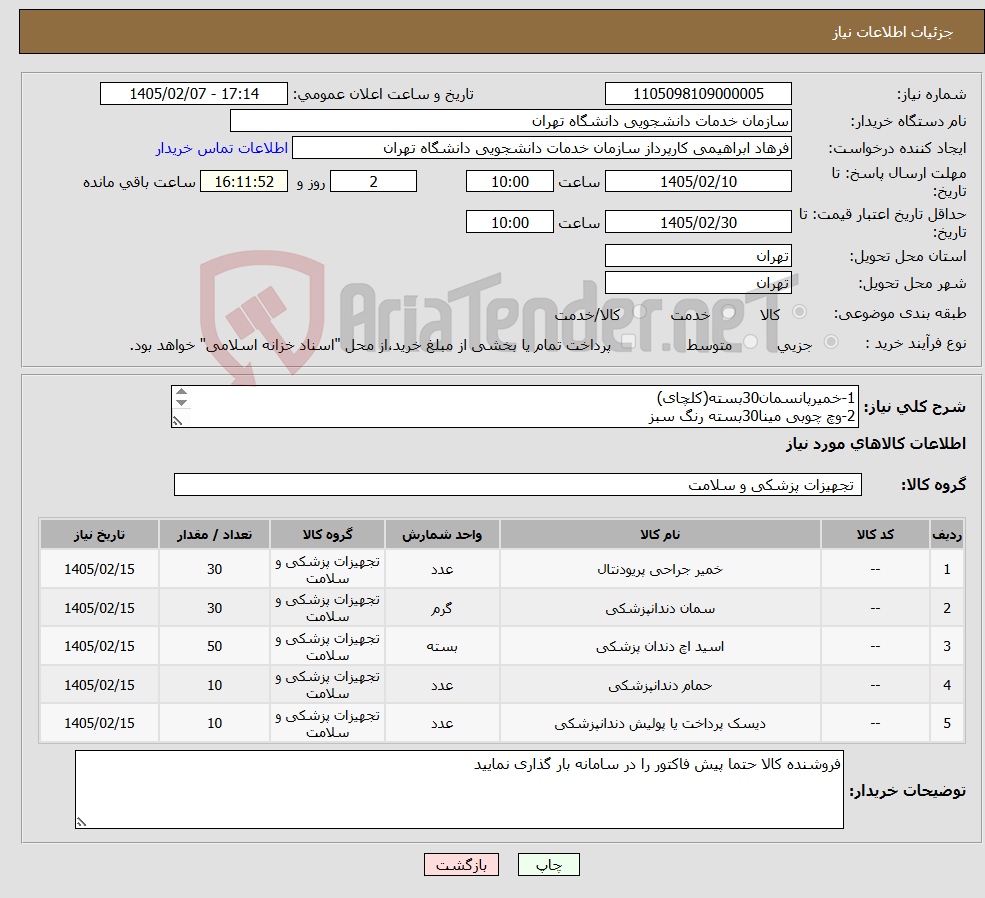
Task: Grab resize handle of buyer notes box
Action: coord(81,821)
